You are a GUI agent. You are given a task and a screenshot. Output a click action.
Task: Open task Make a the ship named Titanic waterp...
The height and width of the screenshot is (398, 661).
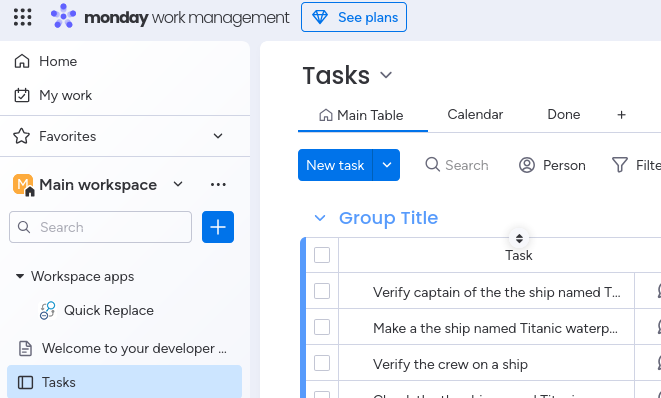495,328
